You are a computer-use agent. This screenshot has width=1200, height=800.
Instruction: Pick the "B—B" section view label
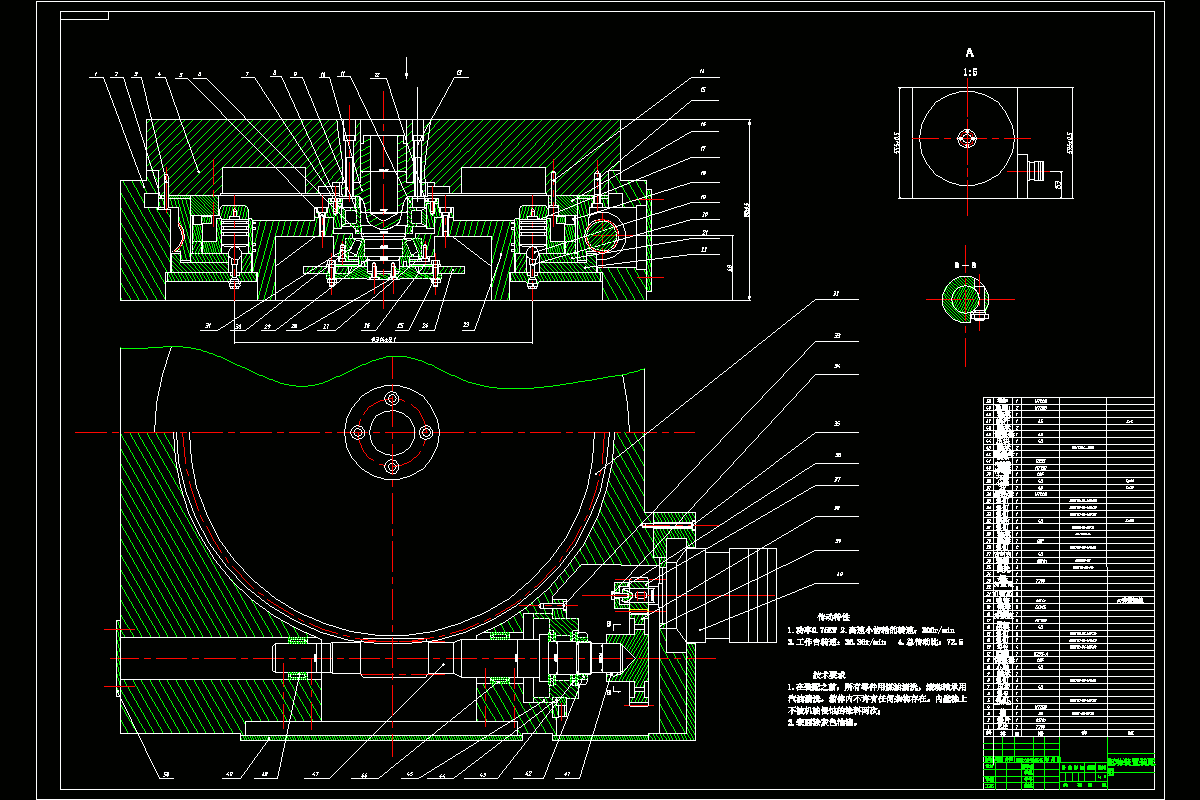[963, 263]
